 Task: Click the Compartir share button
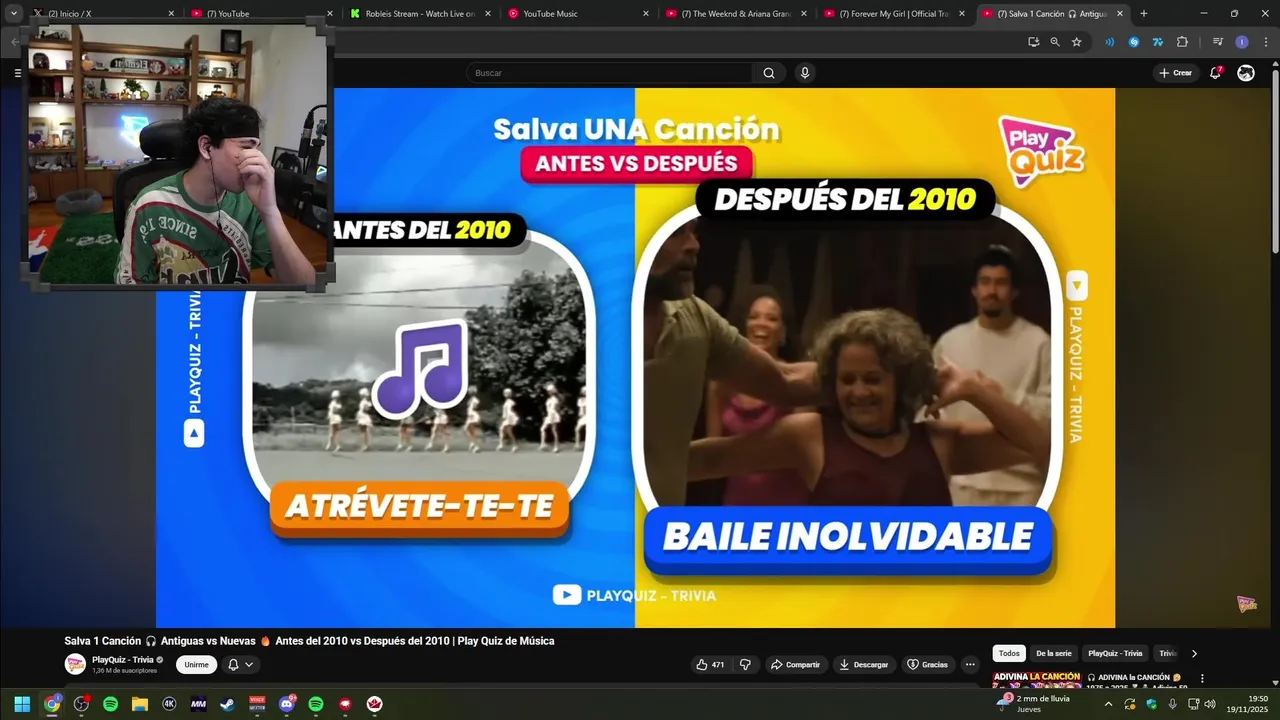pyautogui.click(x=795, y=665)
